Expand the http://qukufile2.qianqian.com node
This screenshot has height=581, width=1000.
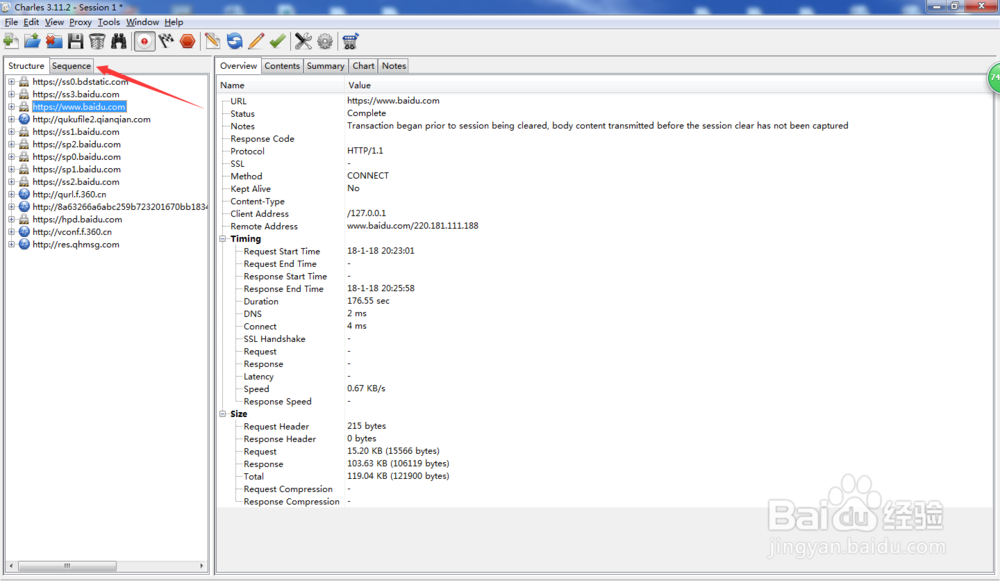11,119
